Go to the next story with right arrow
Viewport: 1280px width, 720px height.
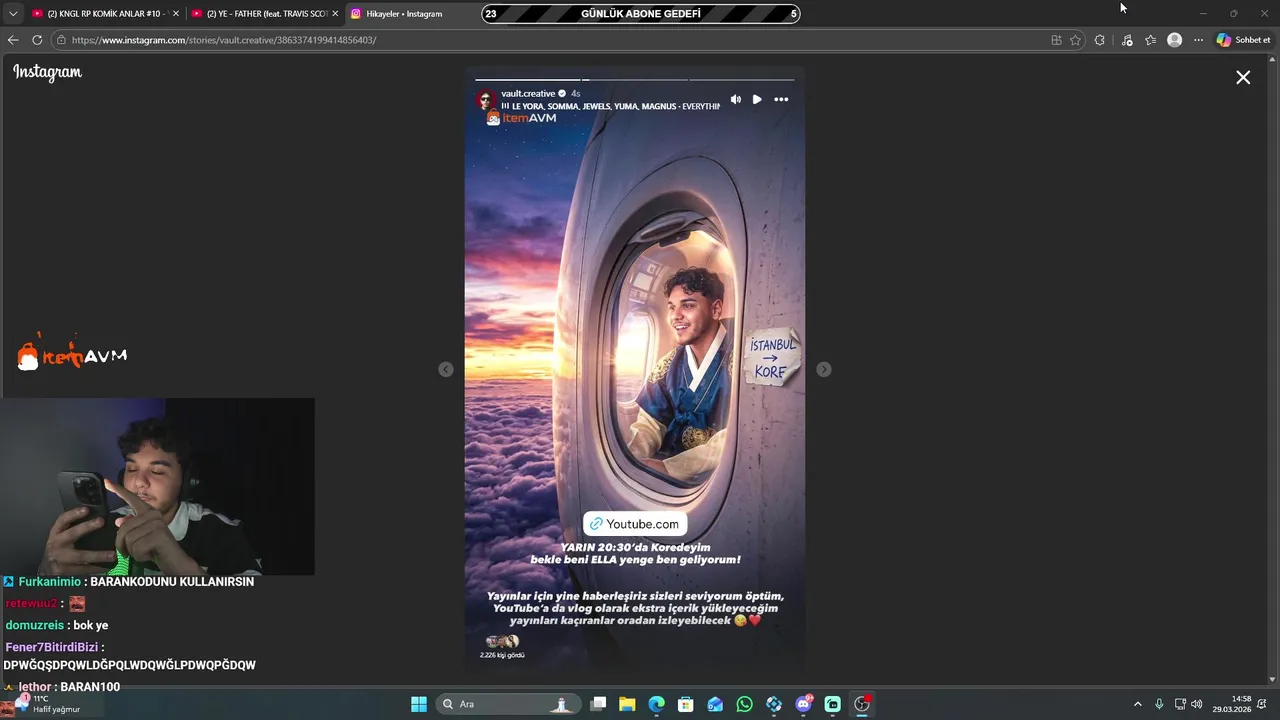(x=823, y=369)
